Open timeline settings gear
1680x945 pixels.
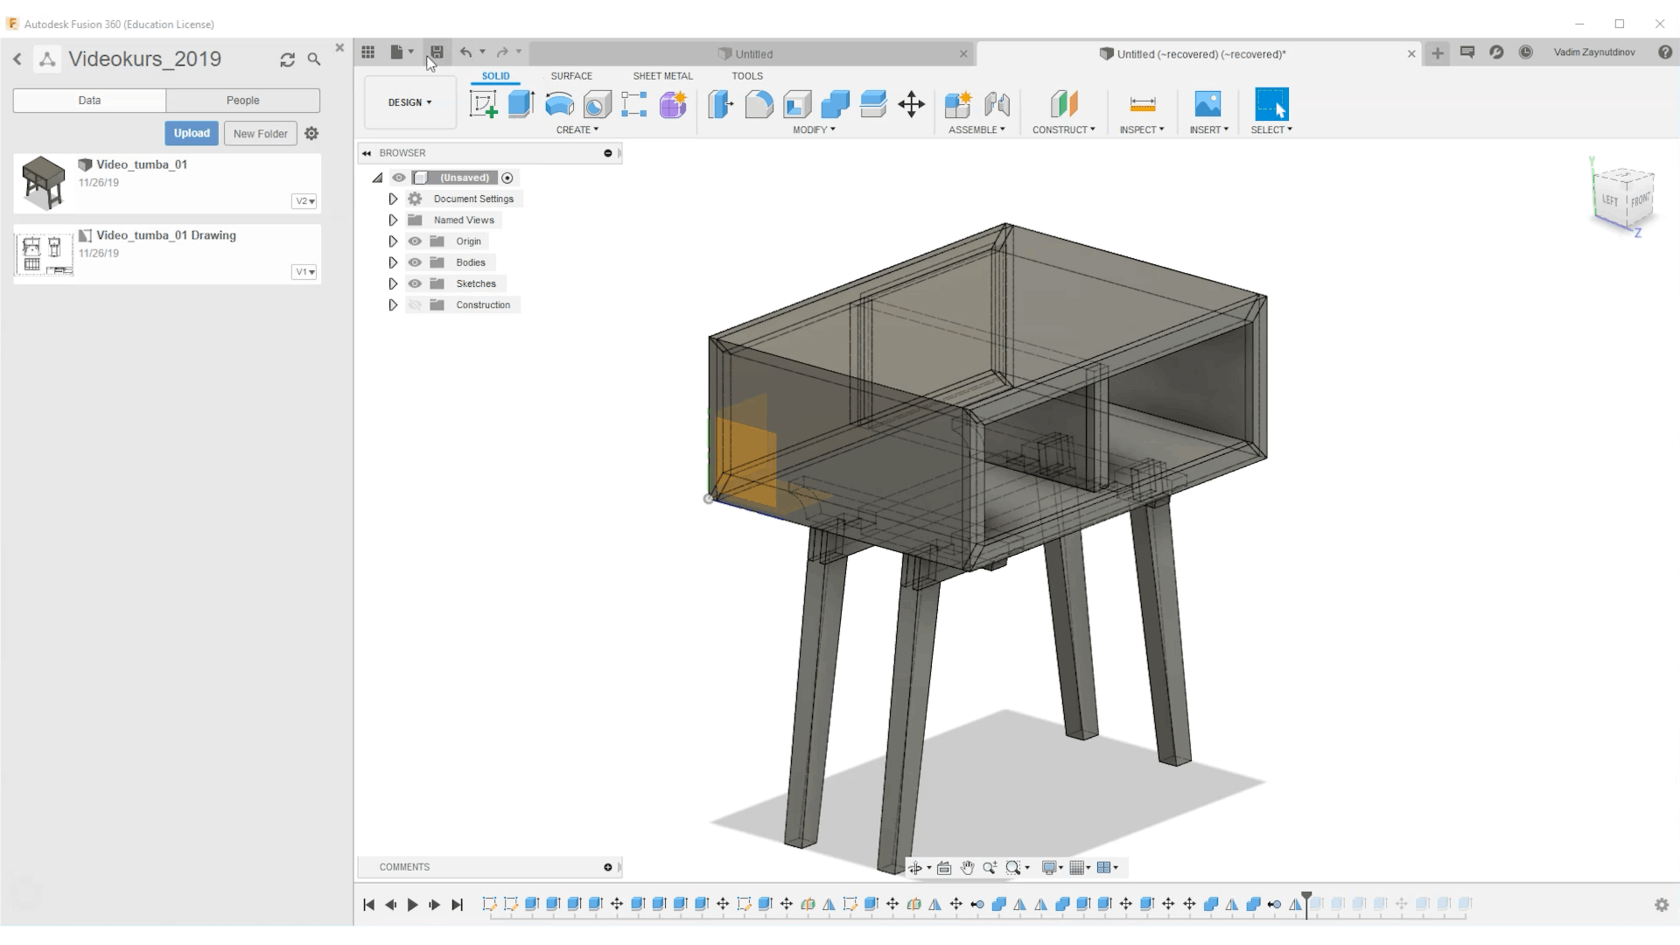(1661, 905)
